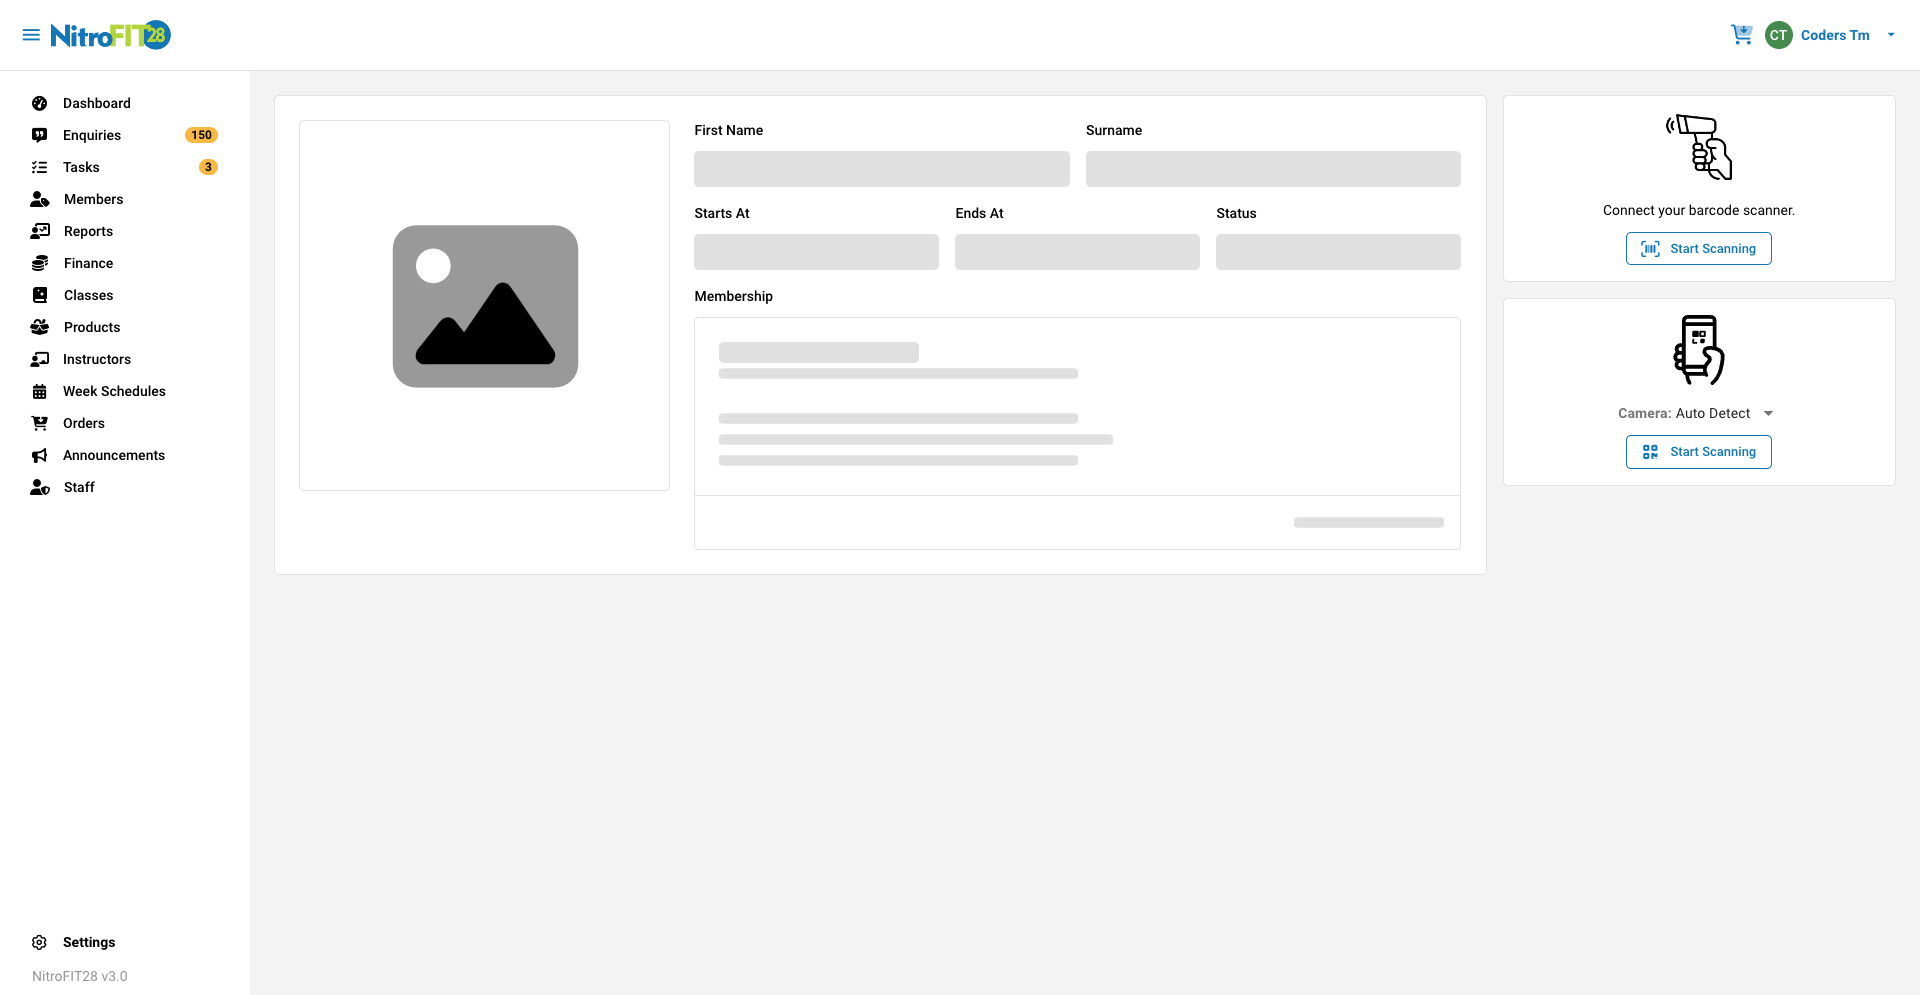The width and height of the screenshot is (1920, 995).
Task: Open Enquiries via its speech-bubble icon
Action: (39, 135)
